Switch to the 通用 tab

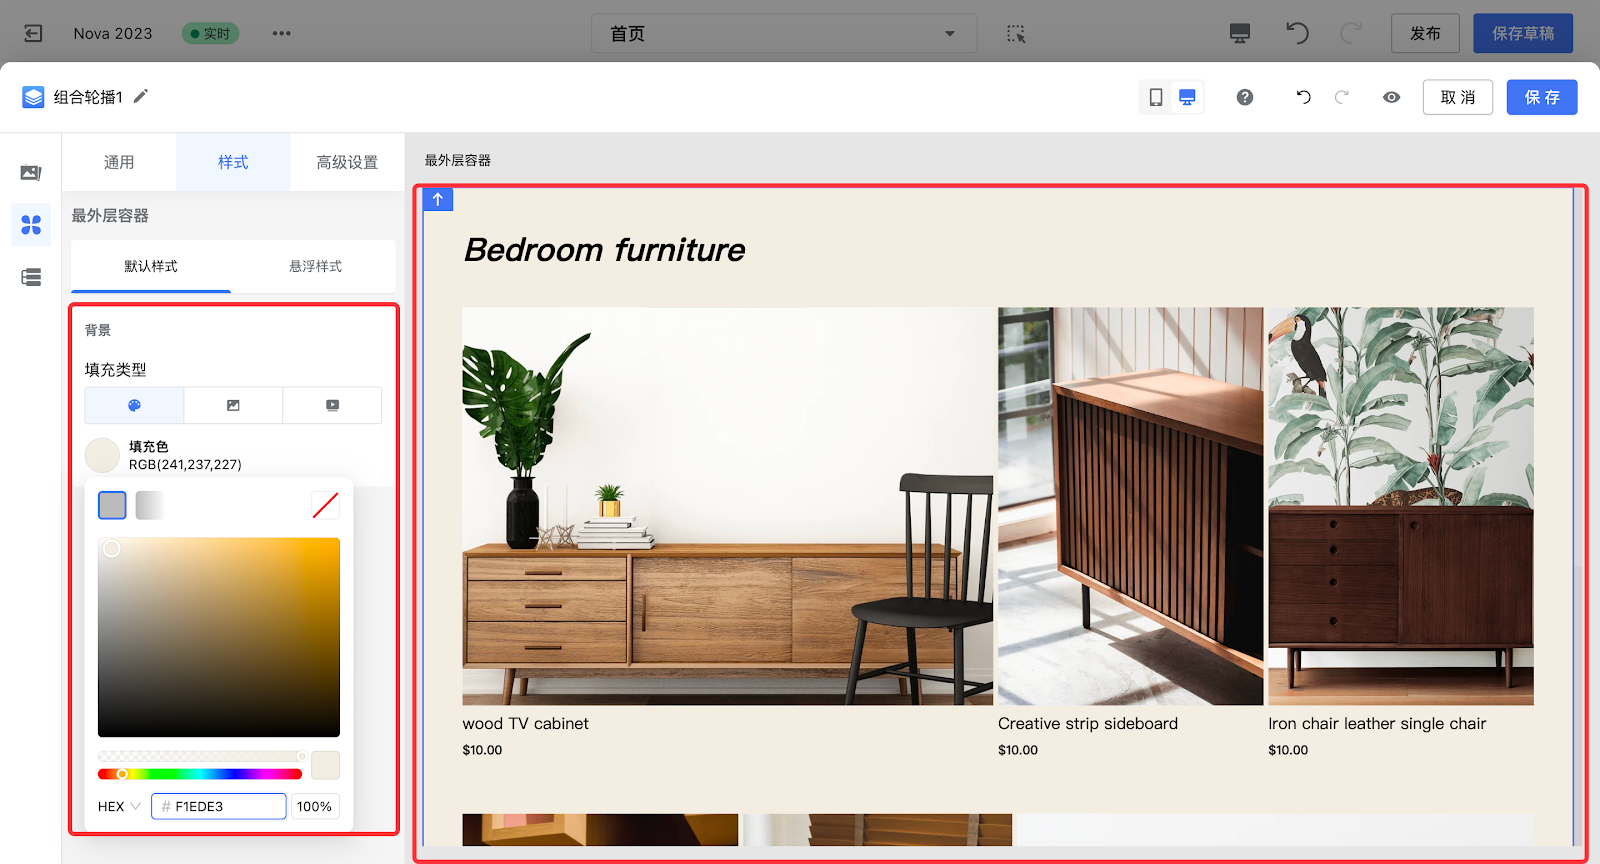click(119, 162)
